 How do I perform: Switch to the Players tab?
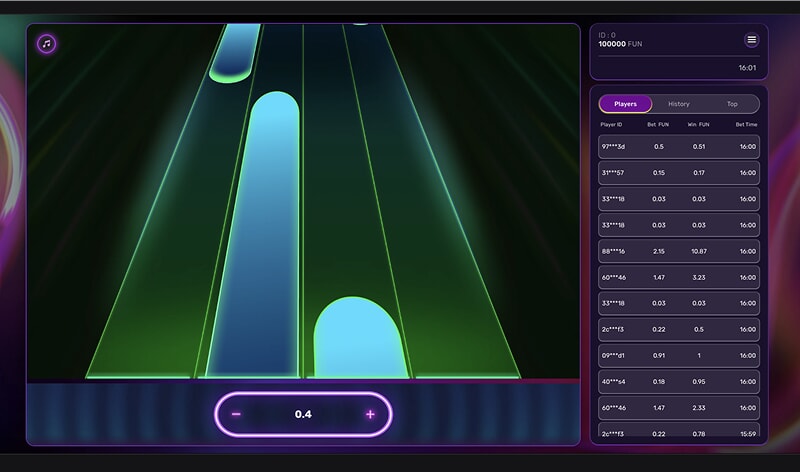(x=625, y=104)
